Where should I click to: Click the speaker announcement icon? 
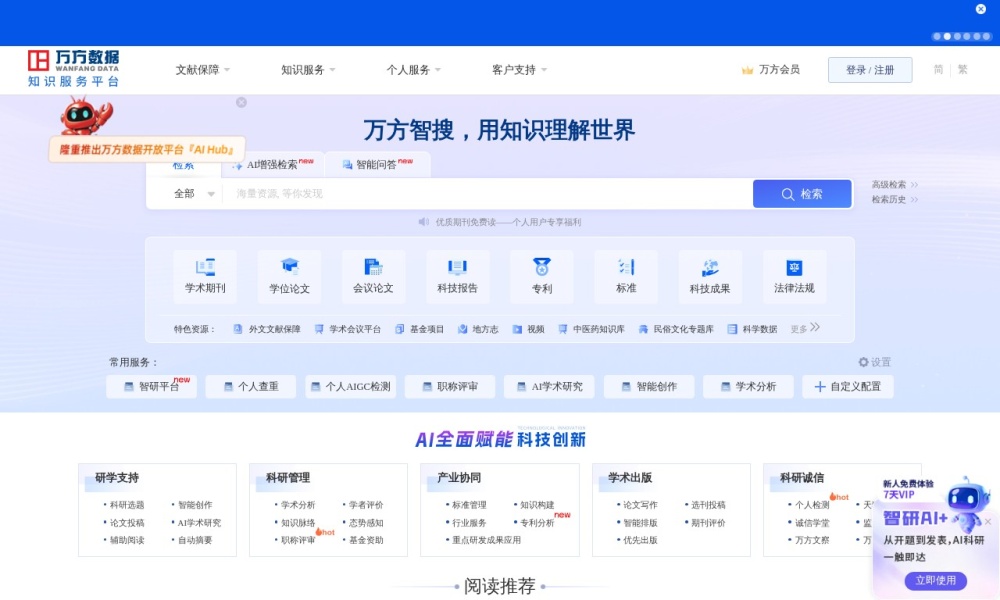(x=423, y=222)
